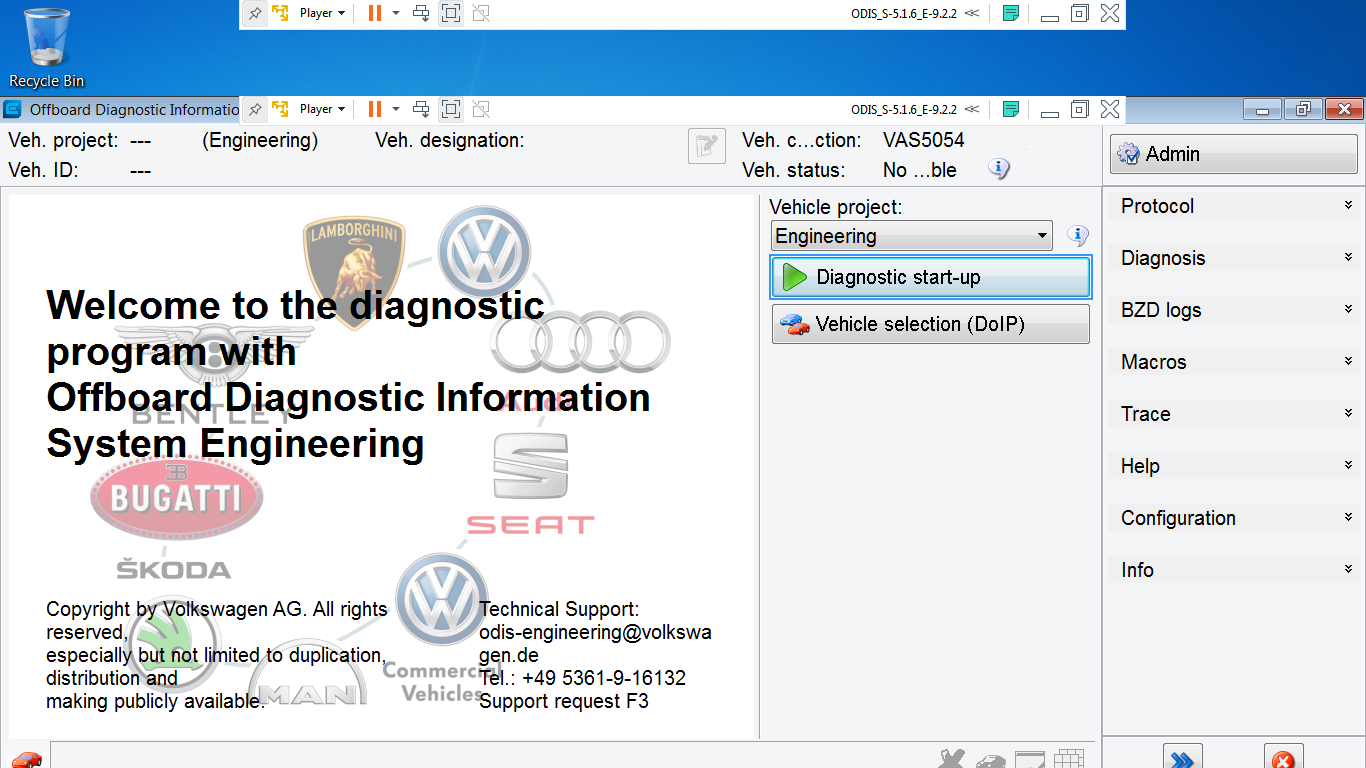
Task: Click the Admin gear icon
Action: coord(1129,154)
